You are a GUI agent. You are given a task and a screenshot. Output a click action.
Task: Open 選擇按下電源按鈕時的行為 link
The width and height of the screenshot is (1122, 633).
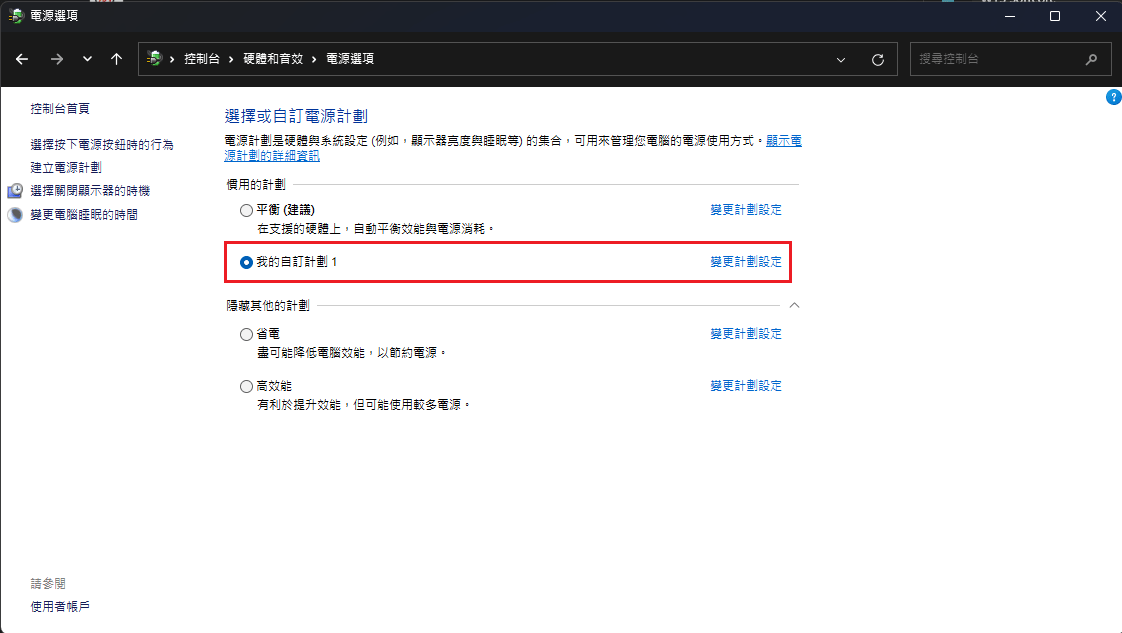tap(102, 145)
